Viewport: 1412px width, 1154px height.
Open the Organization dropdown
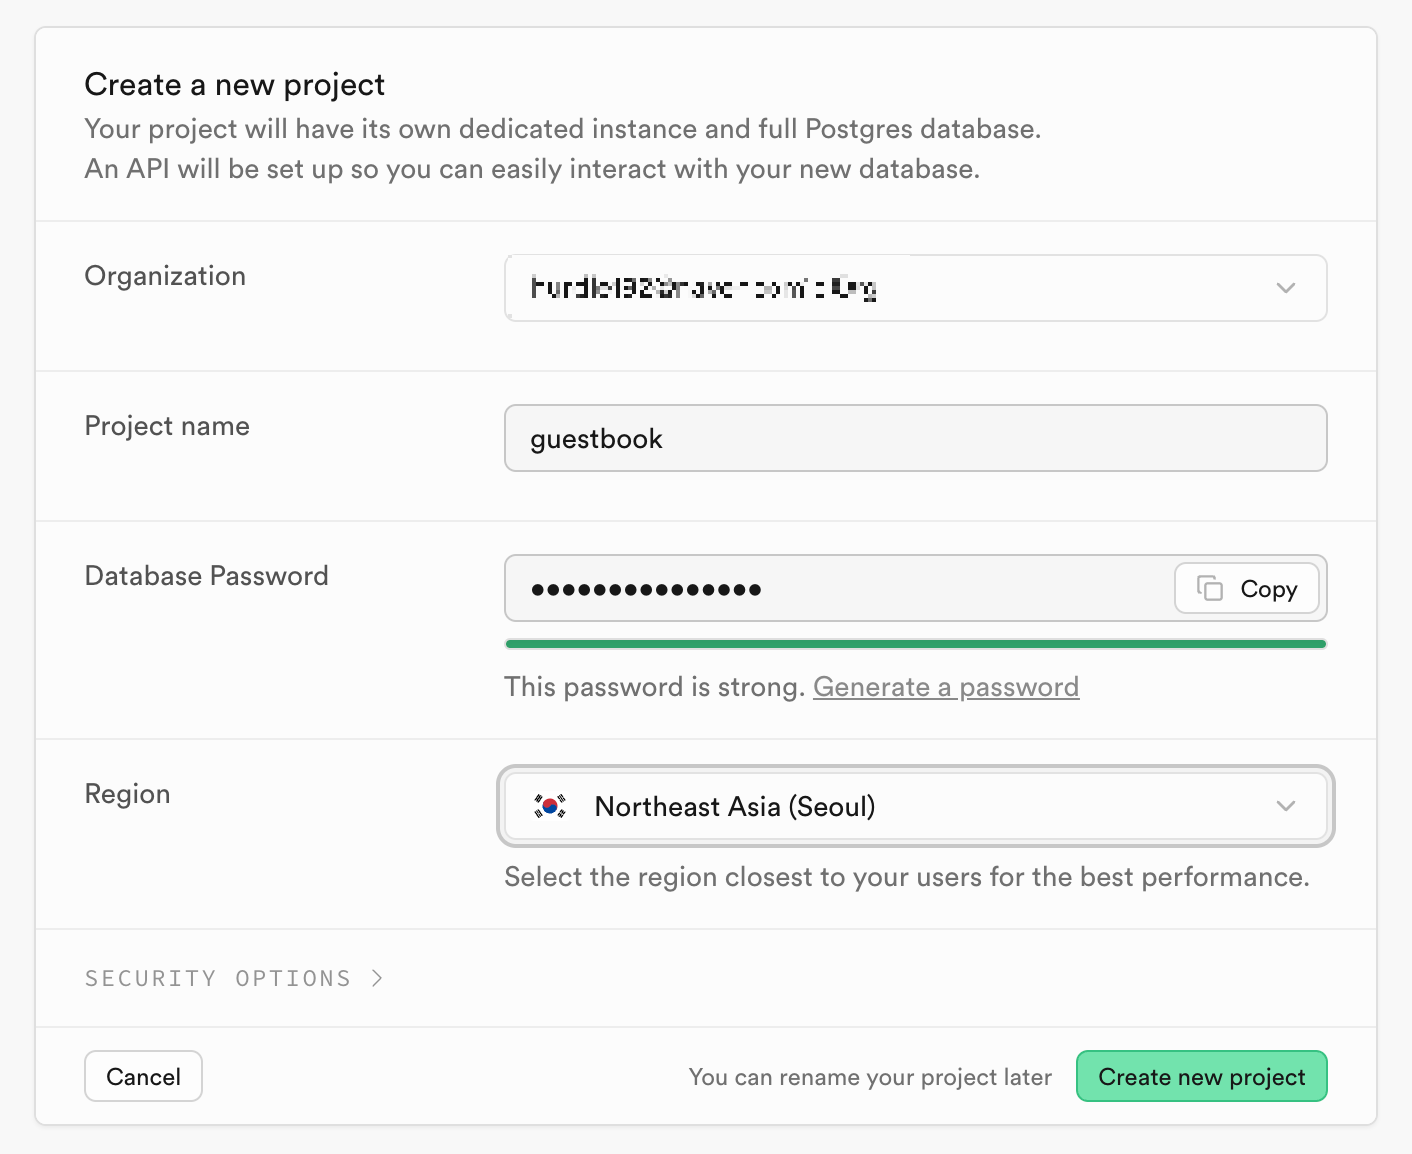point(915,288)
